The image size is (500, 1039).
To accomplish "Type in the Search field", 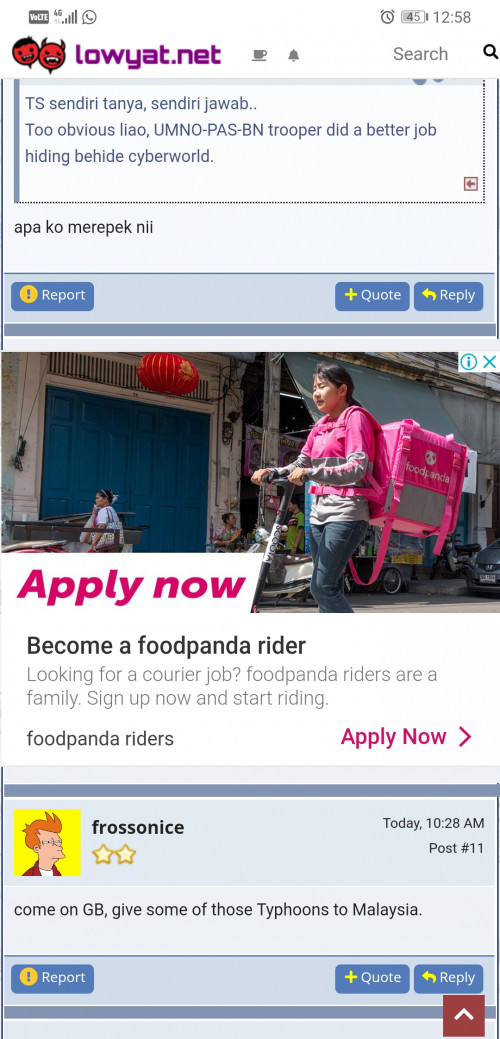I will pos(420,54).
